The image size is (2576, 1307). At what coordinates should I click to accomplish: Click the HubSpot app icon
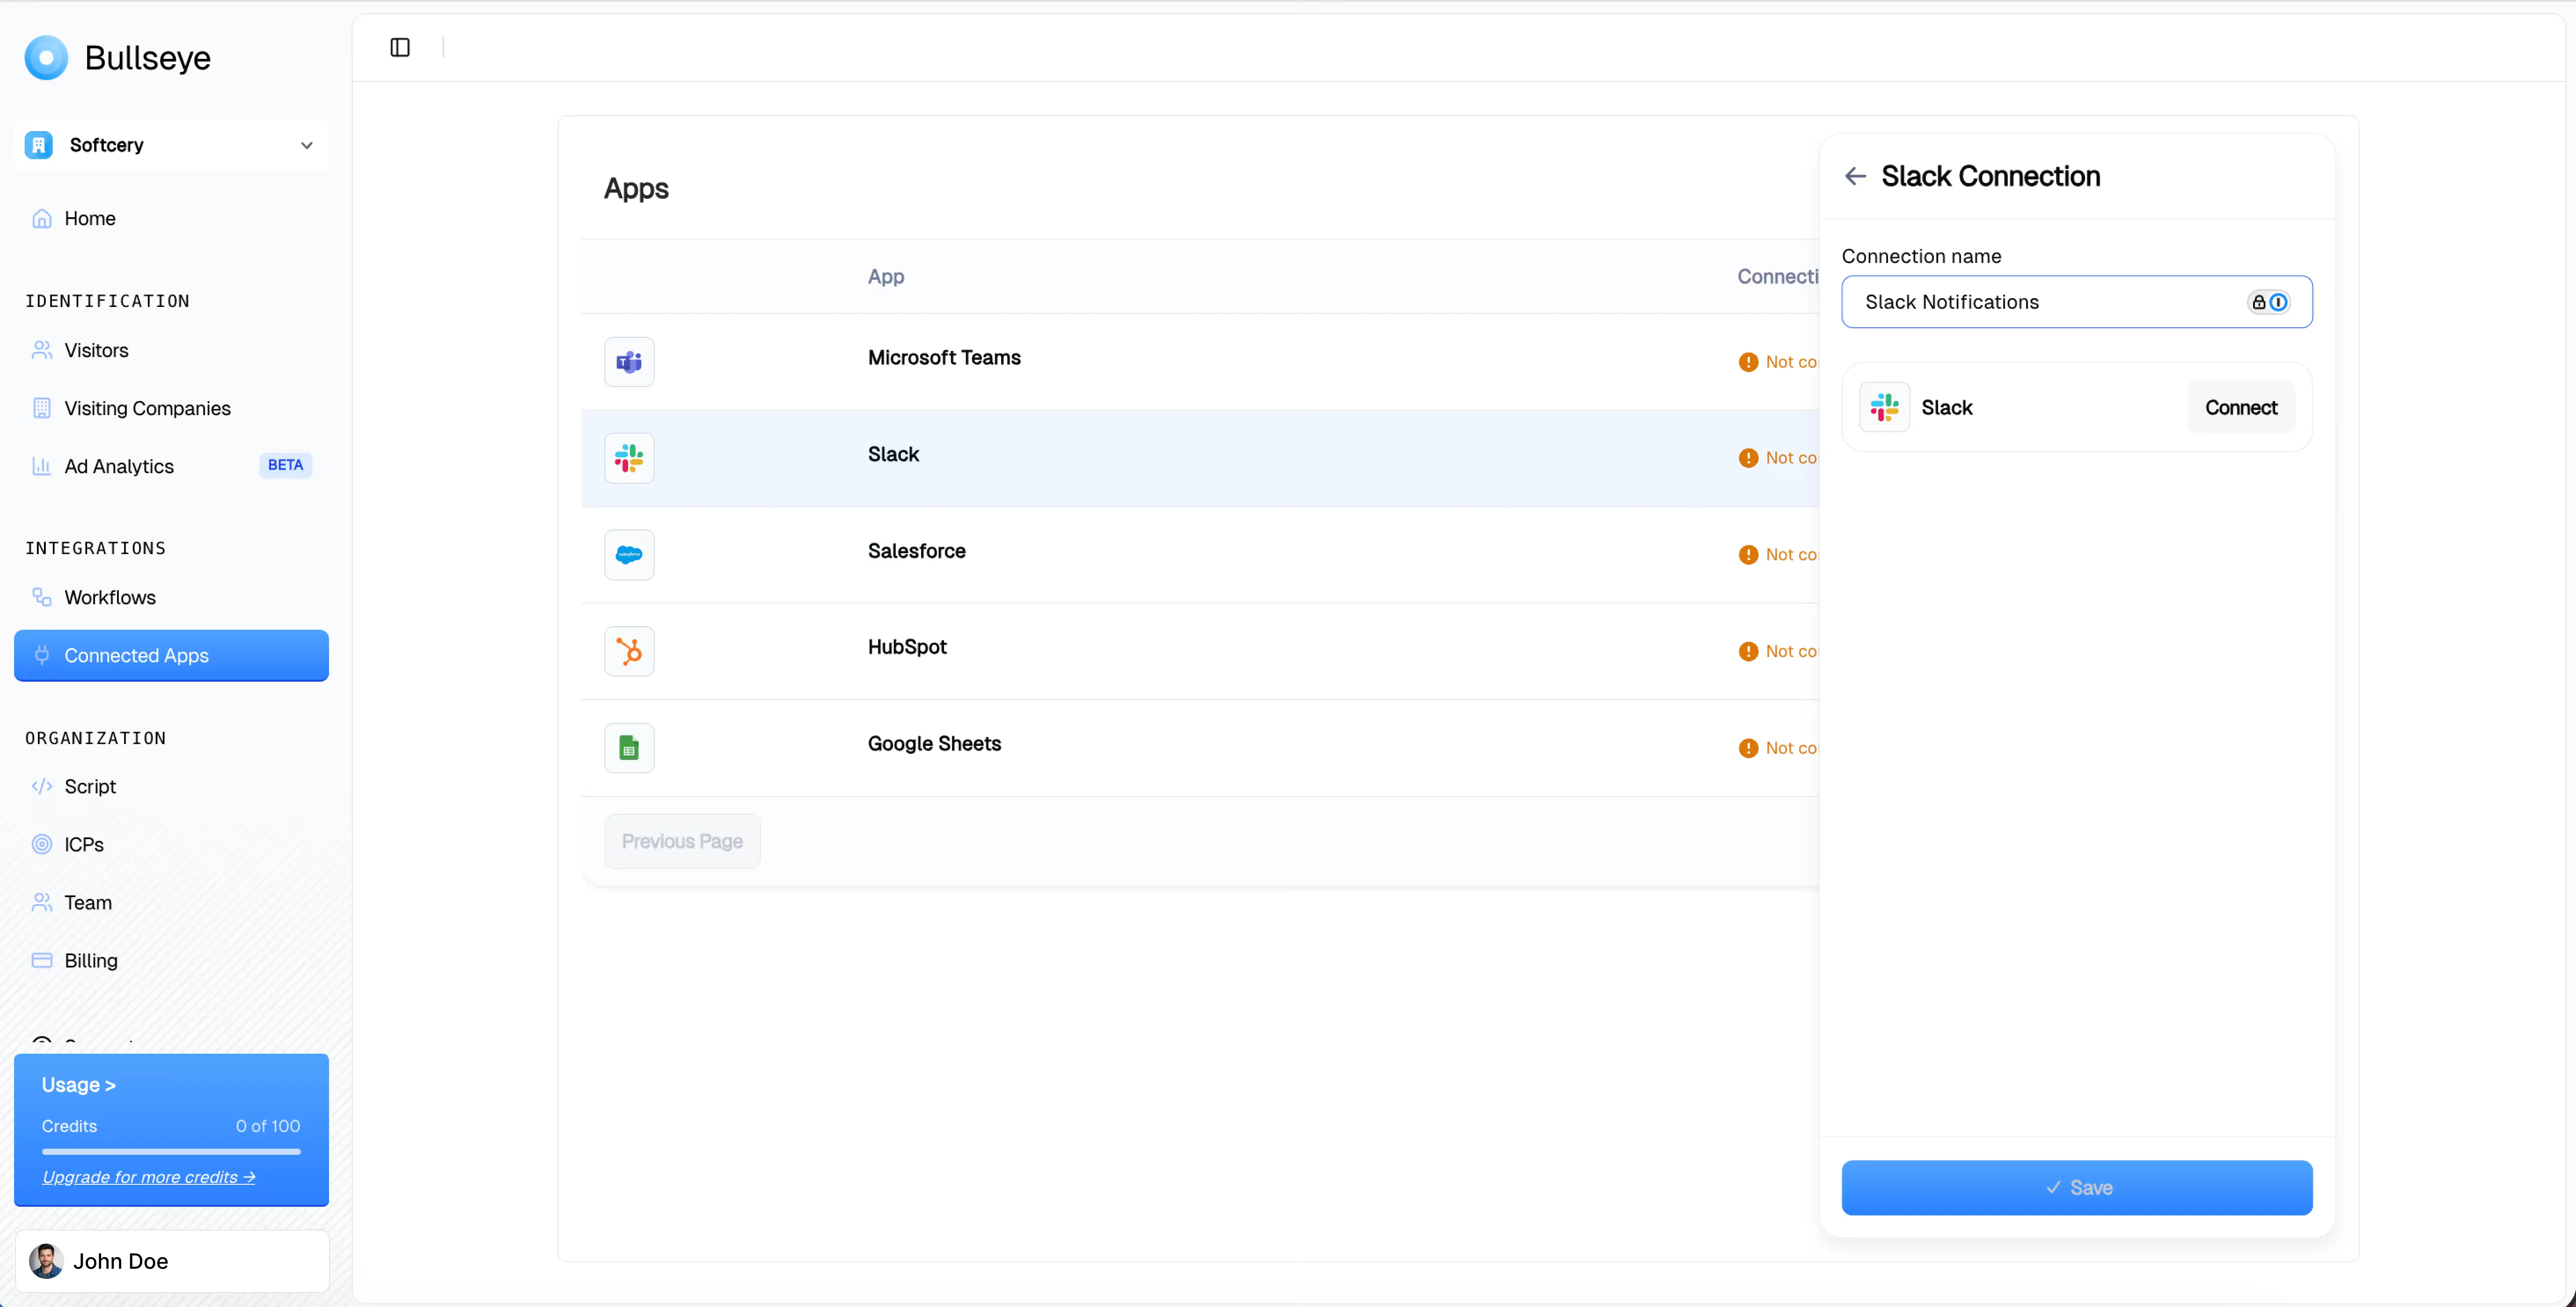pyautogui.click(x=628, y=650)
